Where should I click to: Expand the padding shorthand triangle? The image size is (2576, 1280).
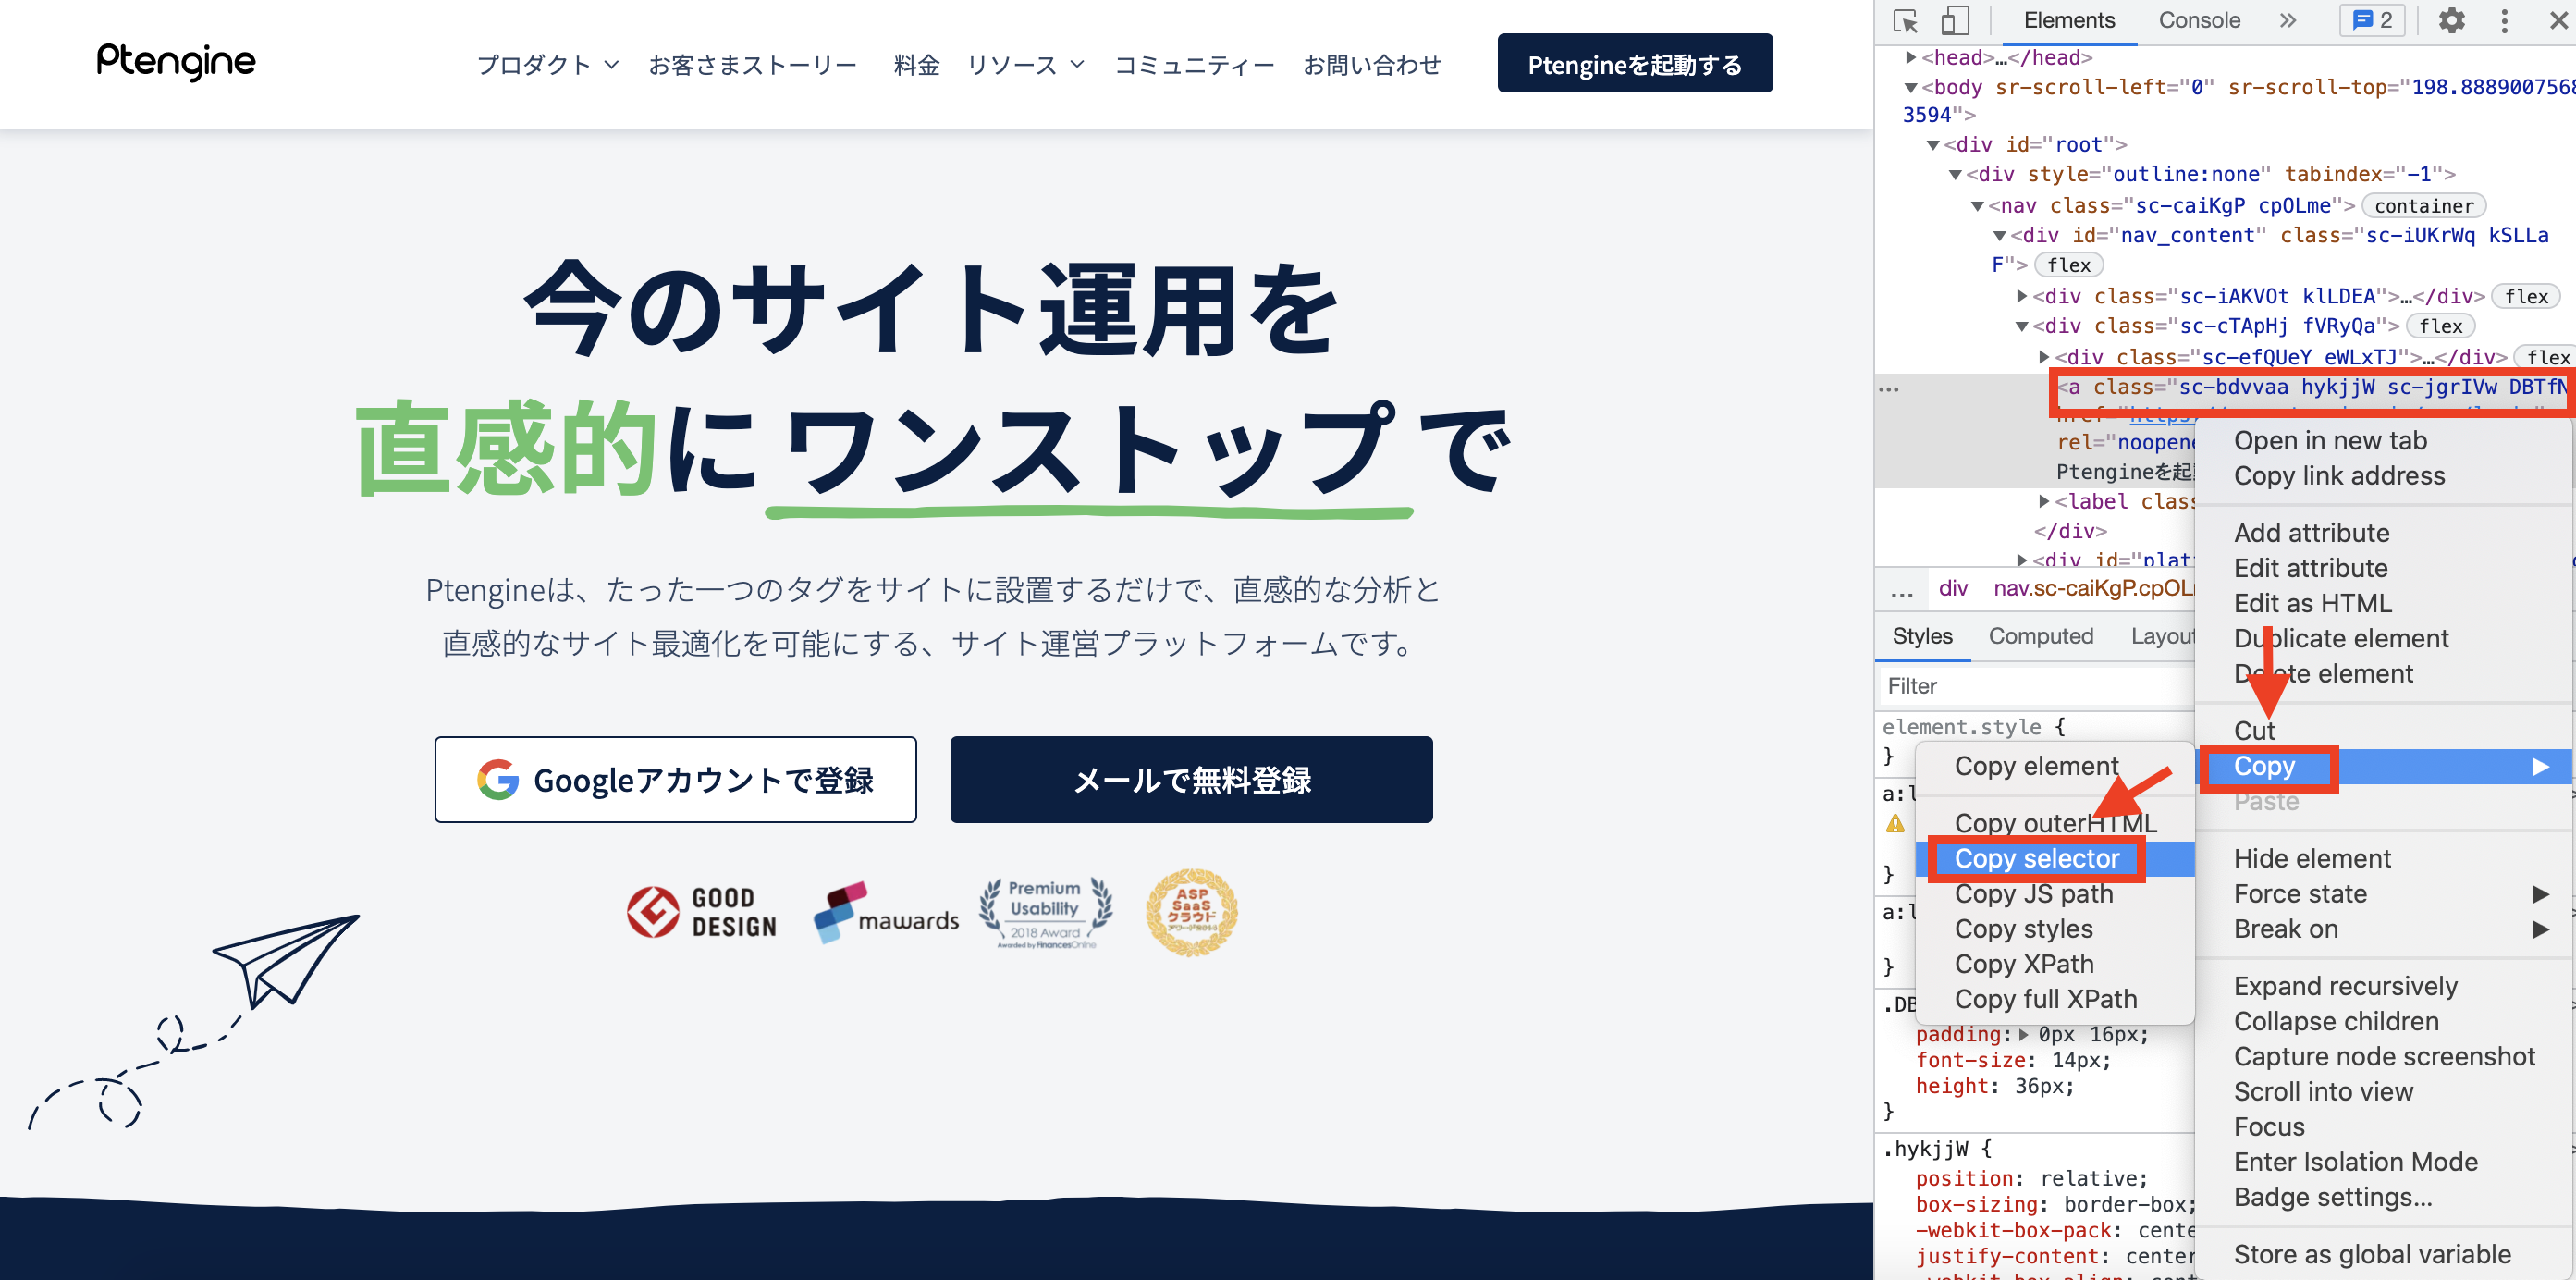click(x=2024, y=1035)
